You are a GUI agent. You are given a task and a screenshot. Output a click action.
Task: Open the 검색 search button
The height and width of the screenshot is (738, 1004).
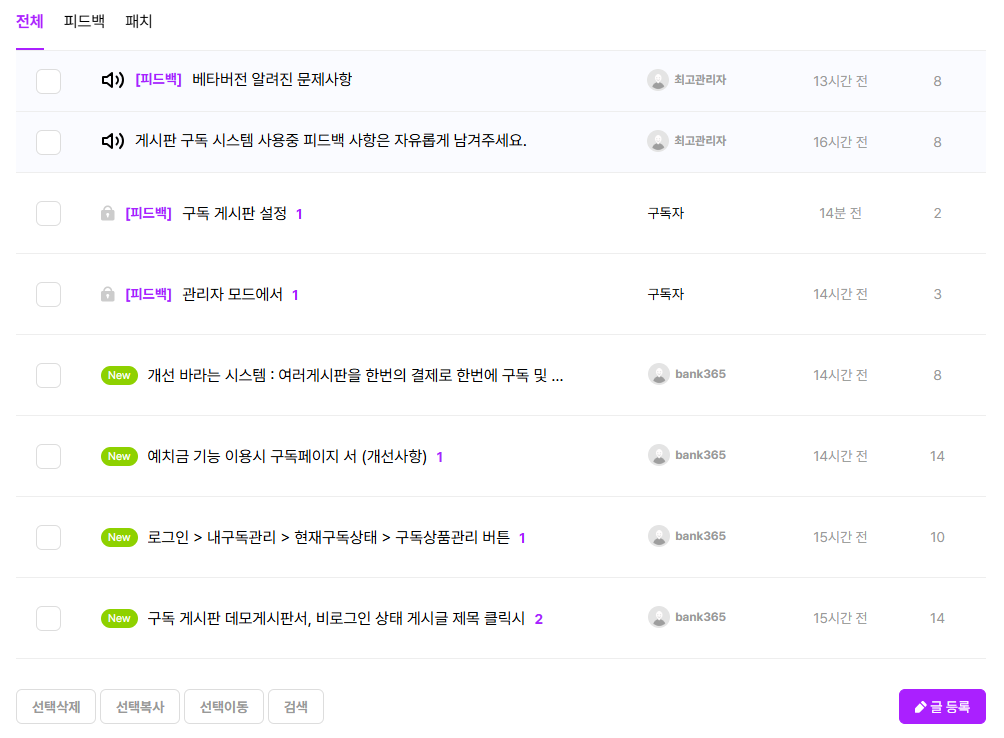click(295, 707)
